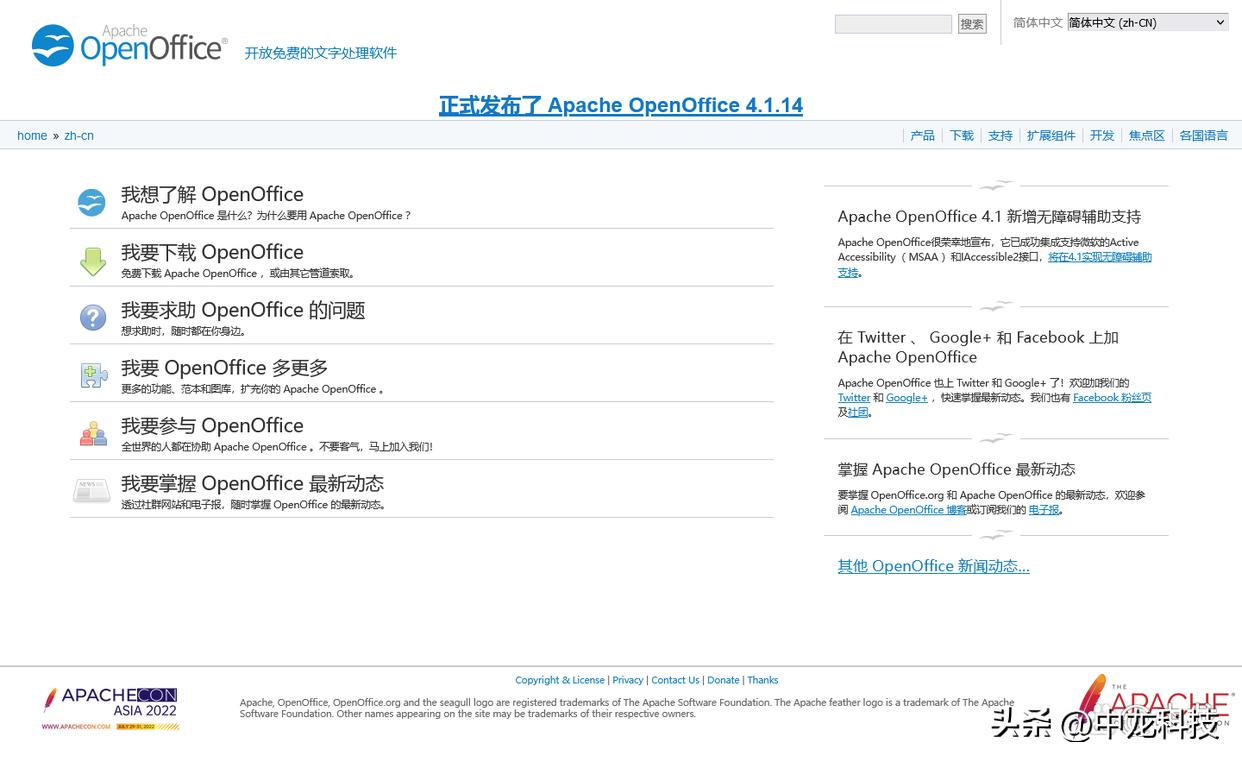
Task: Open the 产品 menu item
Action: point(922,135)
